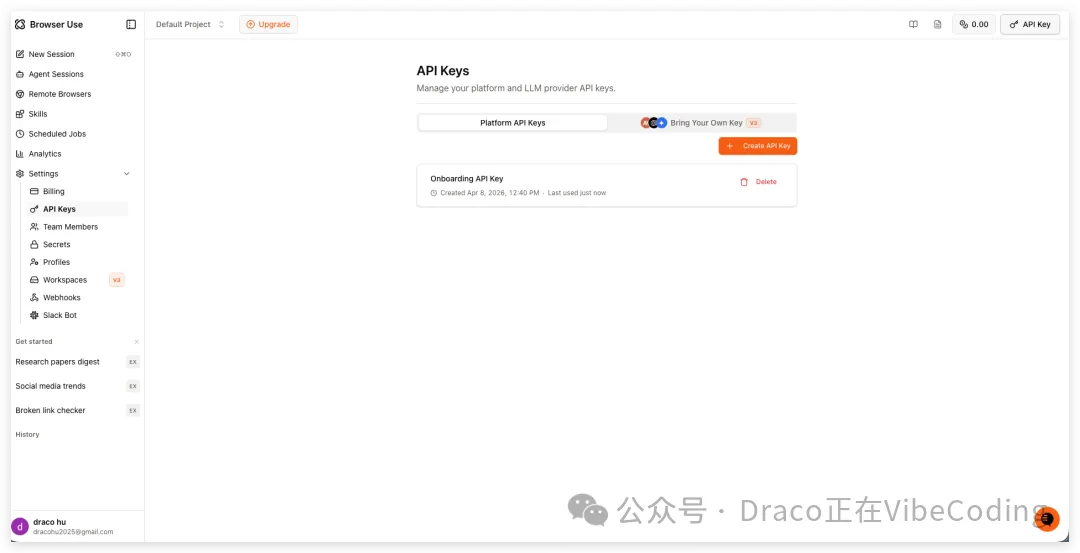Click the Upgrade button

[x=268, y=24]
